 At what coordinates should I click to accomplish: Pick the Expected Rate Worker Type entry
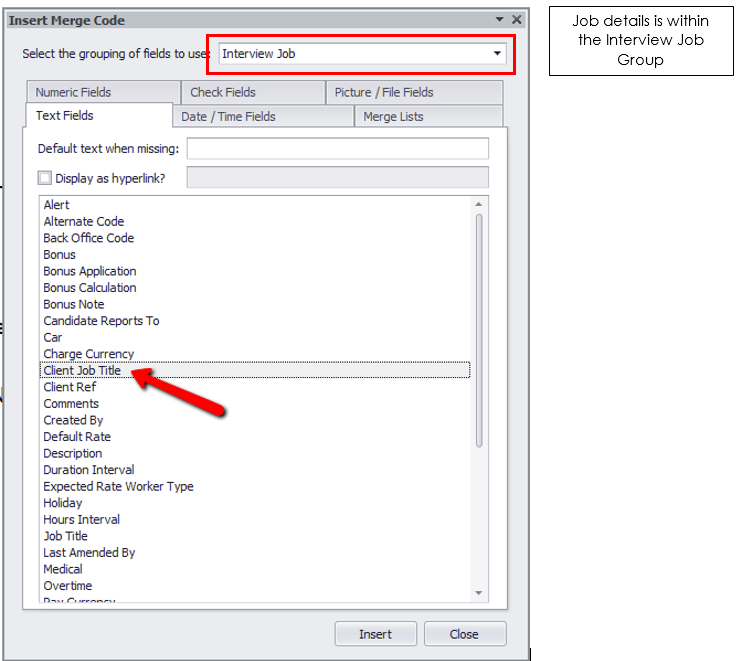click(118, 486)
